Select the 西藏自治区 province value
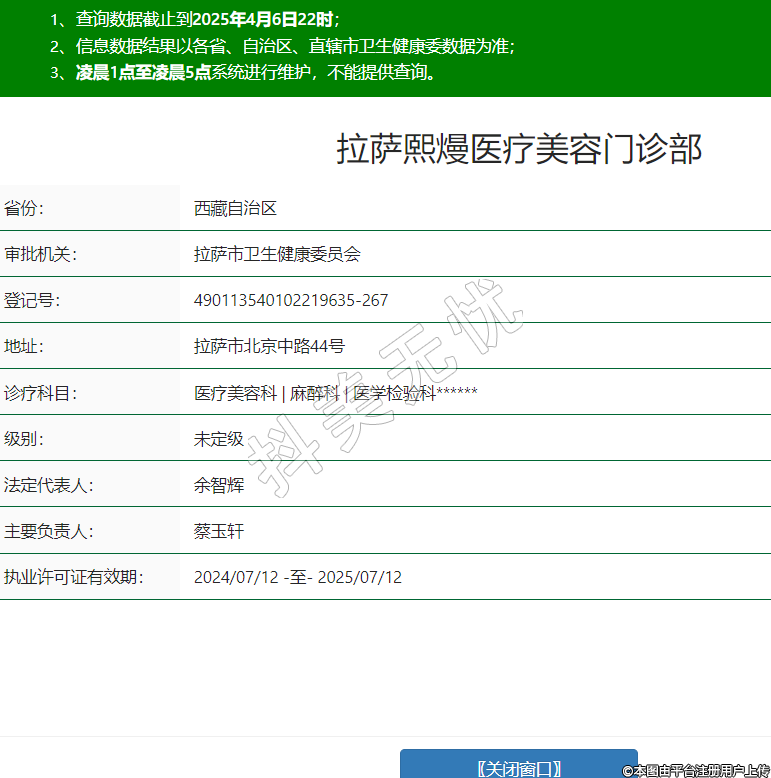This screenshot has width=771, height=778. (235, 208)
